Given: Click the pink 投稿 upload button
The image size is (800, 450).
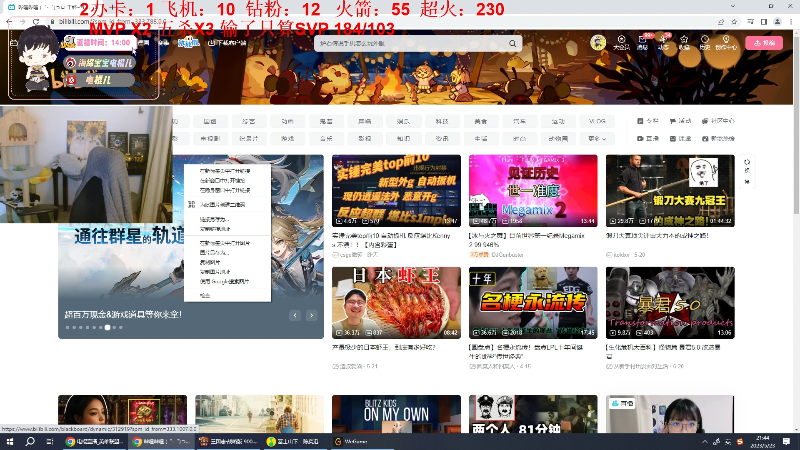Looking at the screenshot, I should click(x=764, y=43).
